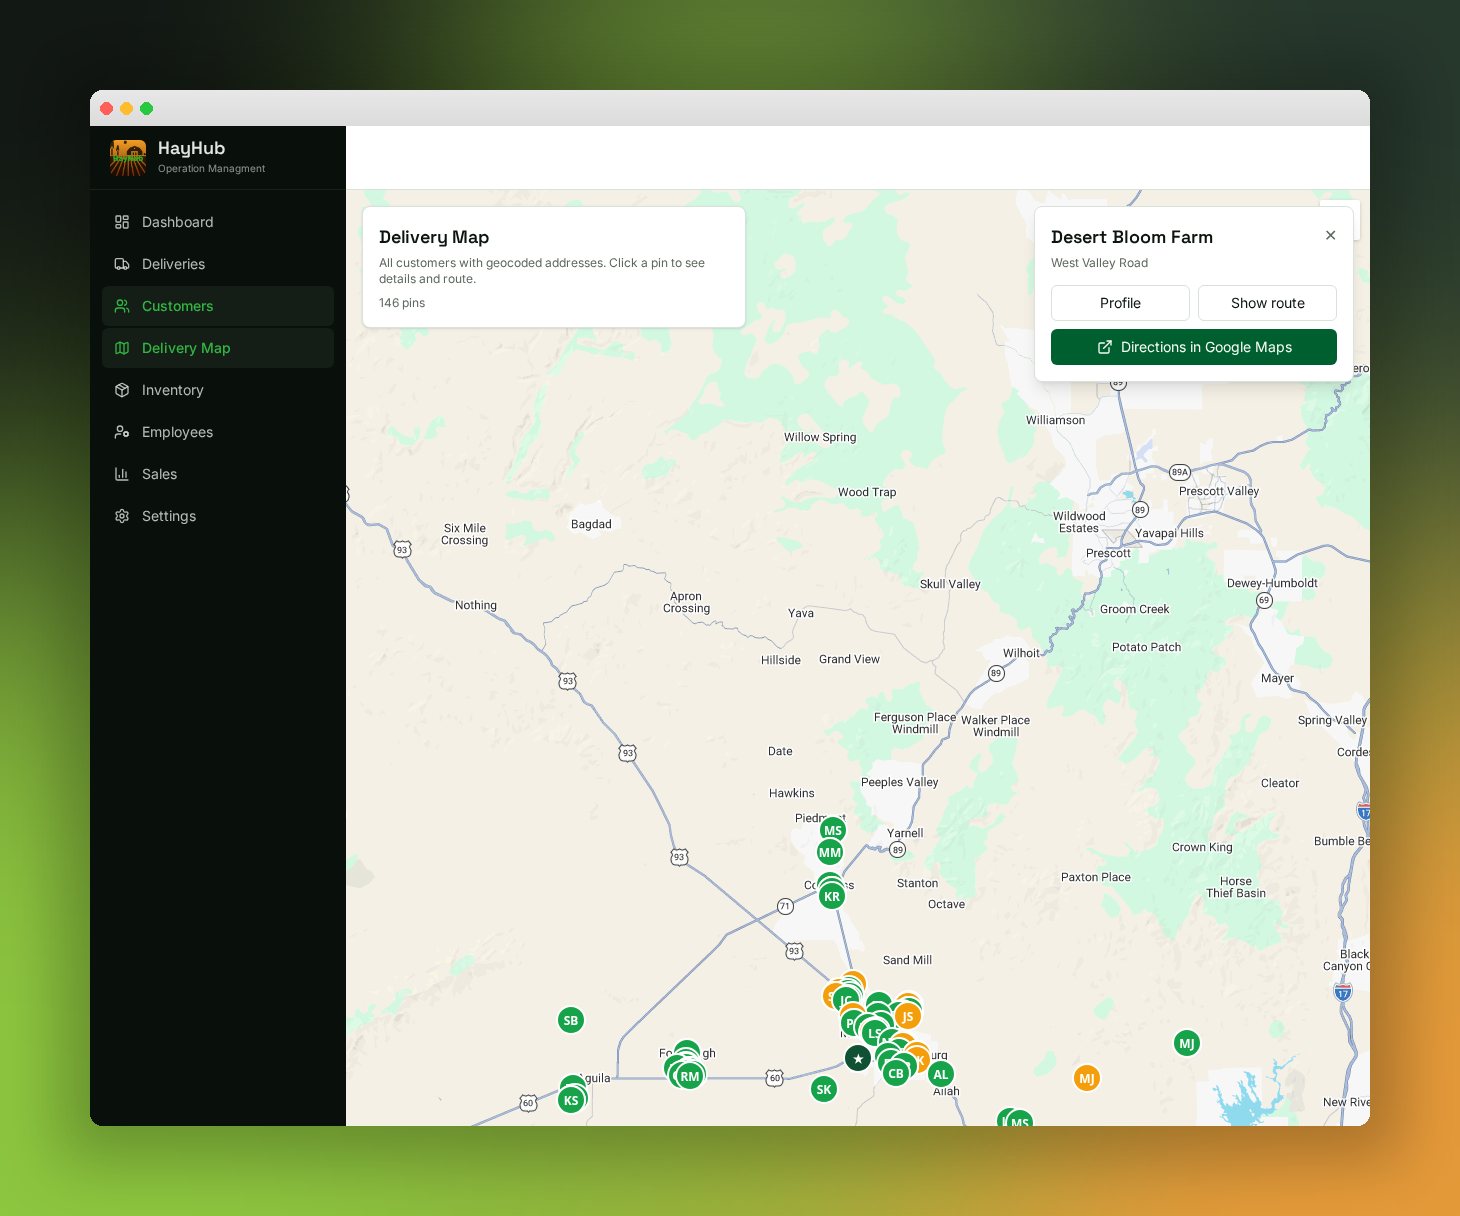1460x1216 pixels.
Task: Select the green LS map pin
Action: 874,1033
